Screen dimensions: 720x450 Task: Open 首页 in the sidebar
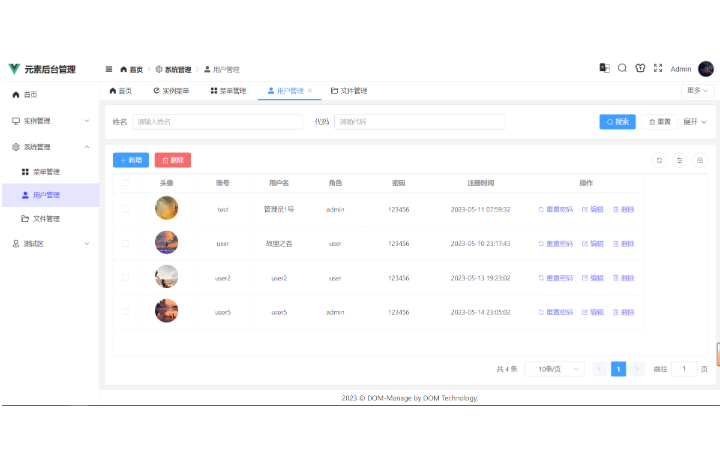click(x=51, y=95)
